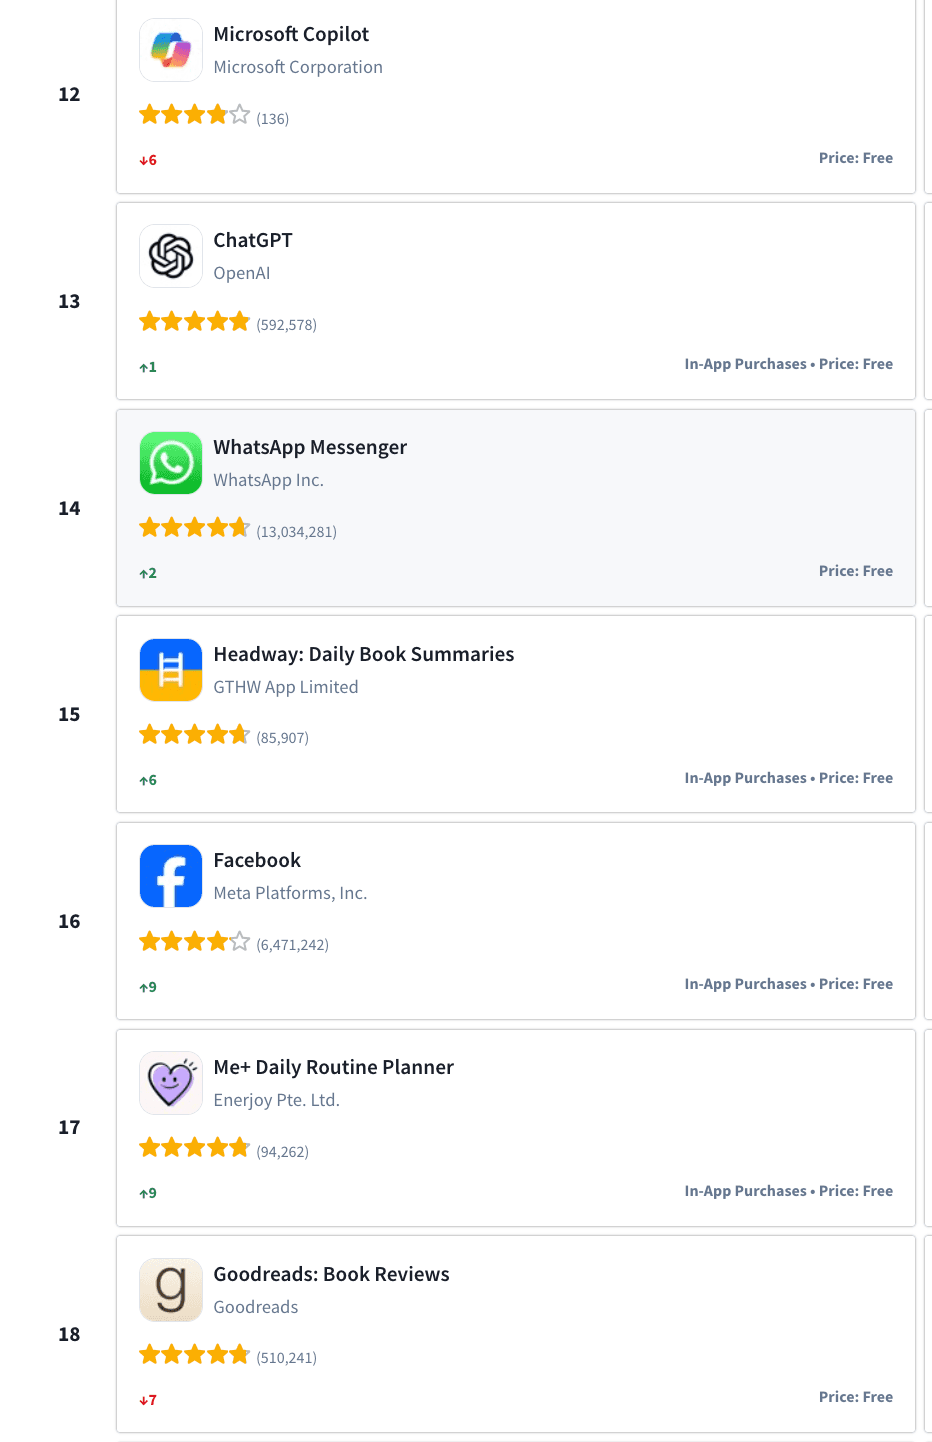932x1442 pixels.
Task: Click the Facebook app title
Action: pos(257,860)
